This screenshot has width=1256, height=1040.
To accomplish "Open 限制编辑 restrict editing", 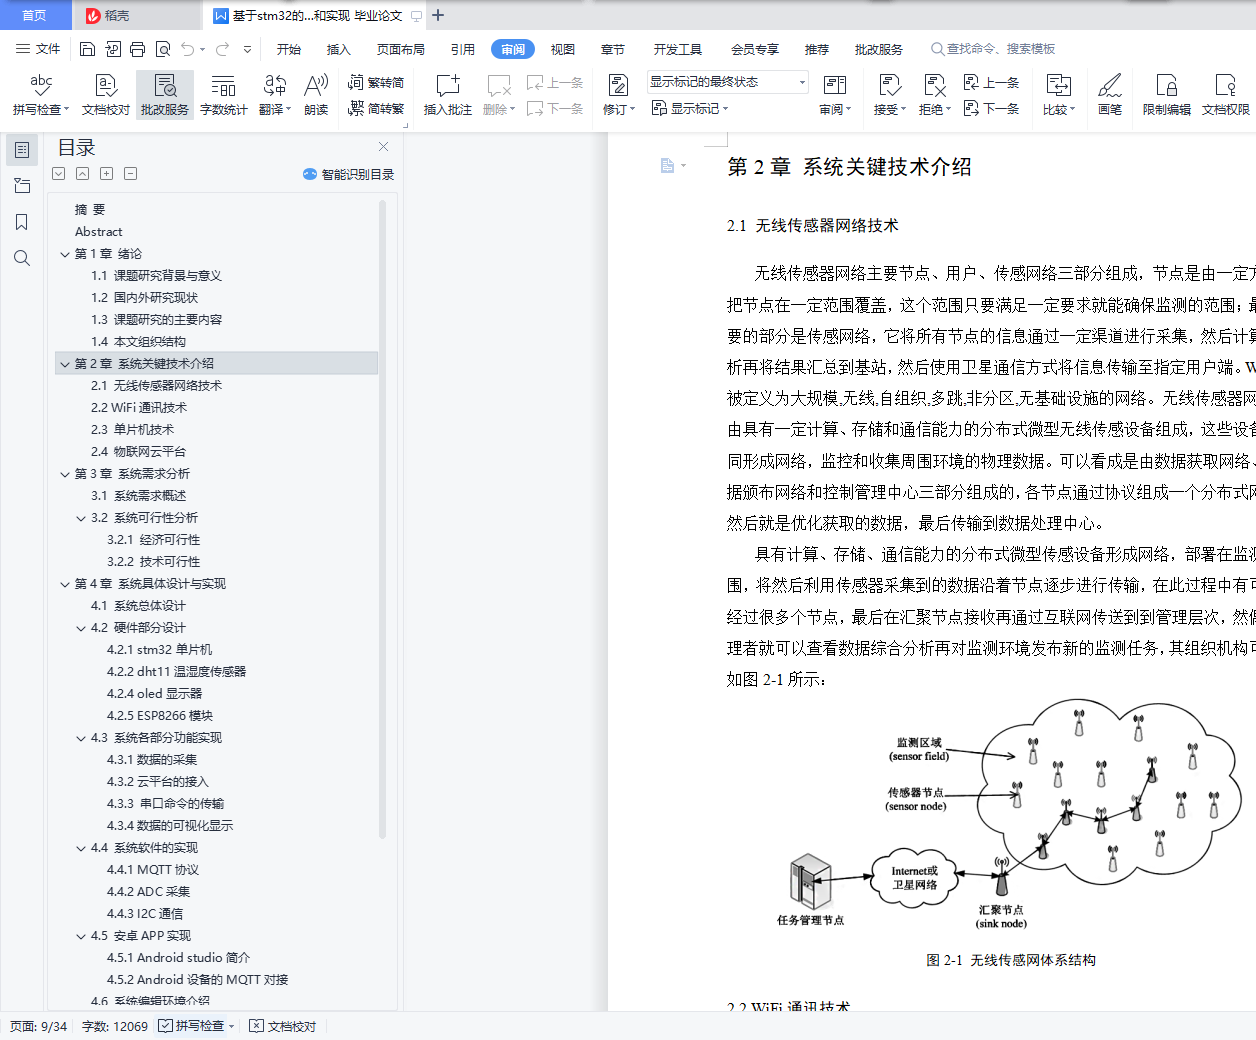I will click(x=1166, y=95).
